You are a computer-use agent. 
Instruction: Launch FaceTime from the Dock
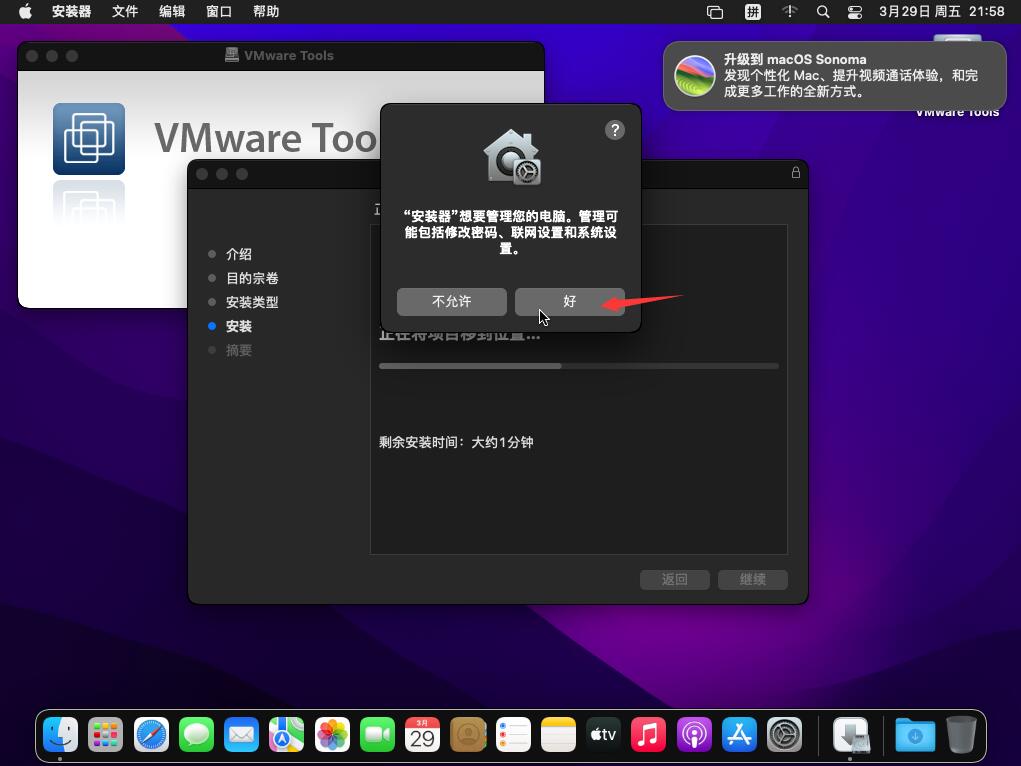(x=376, y=735)
